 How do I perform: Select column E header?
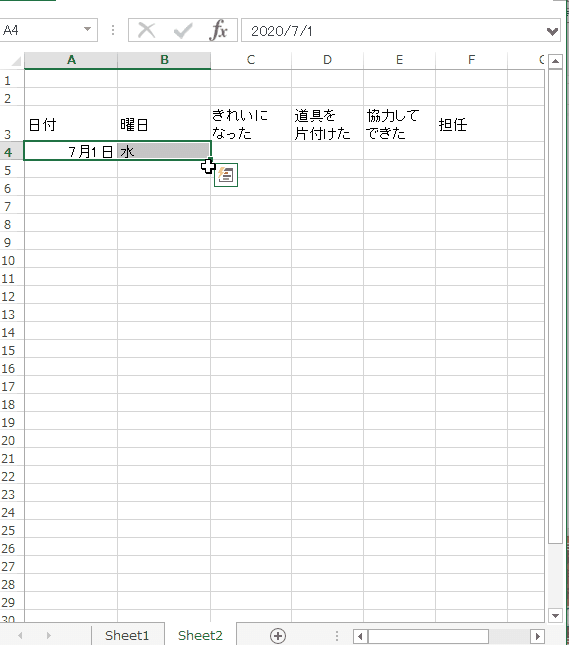[x=399, y=60]
